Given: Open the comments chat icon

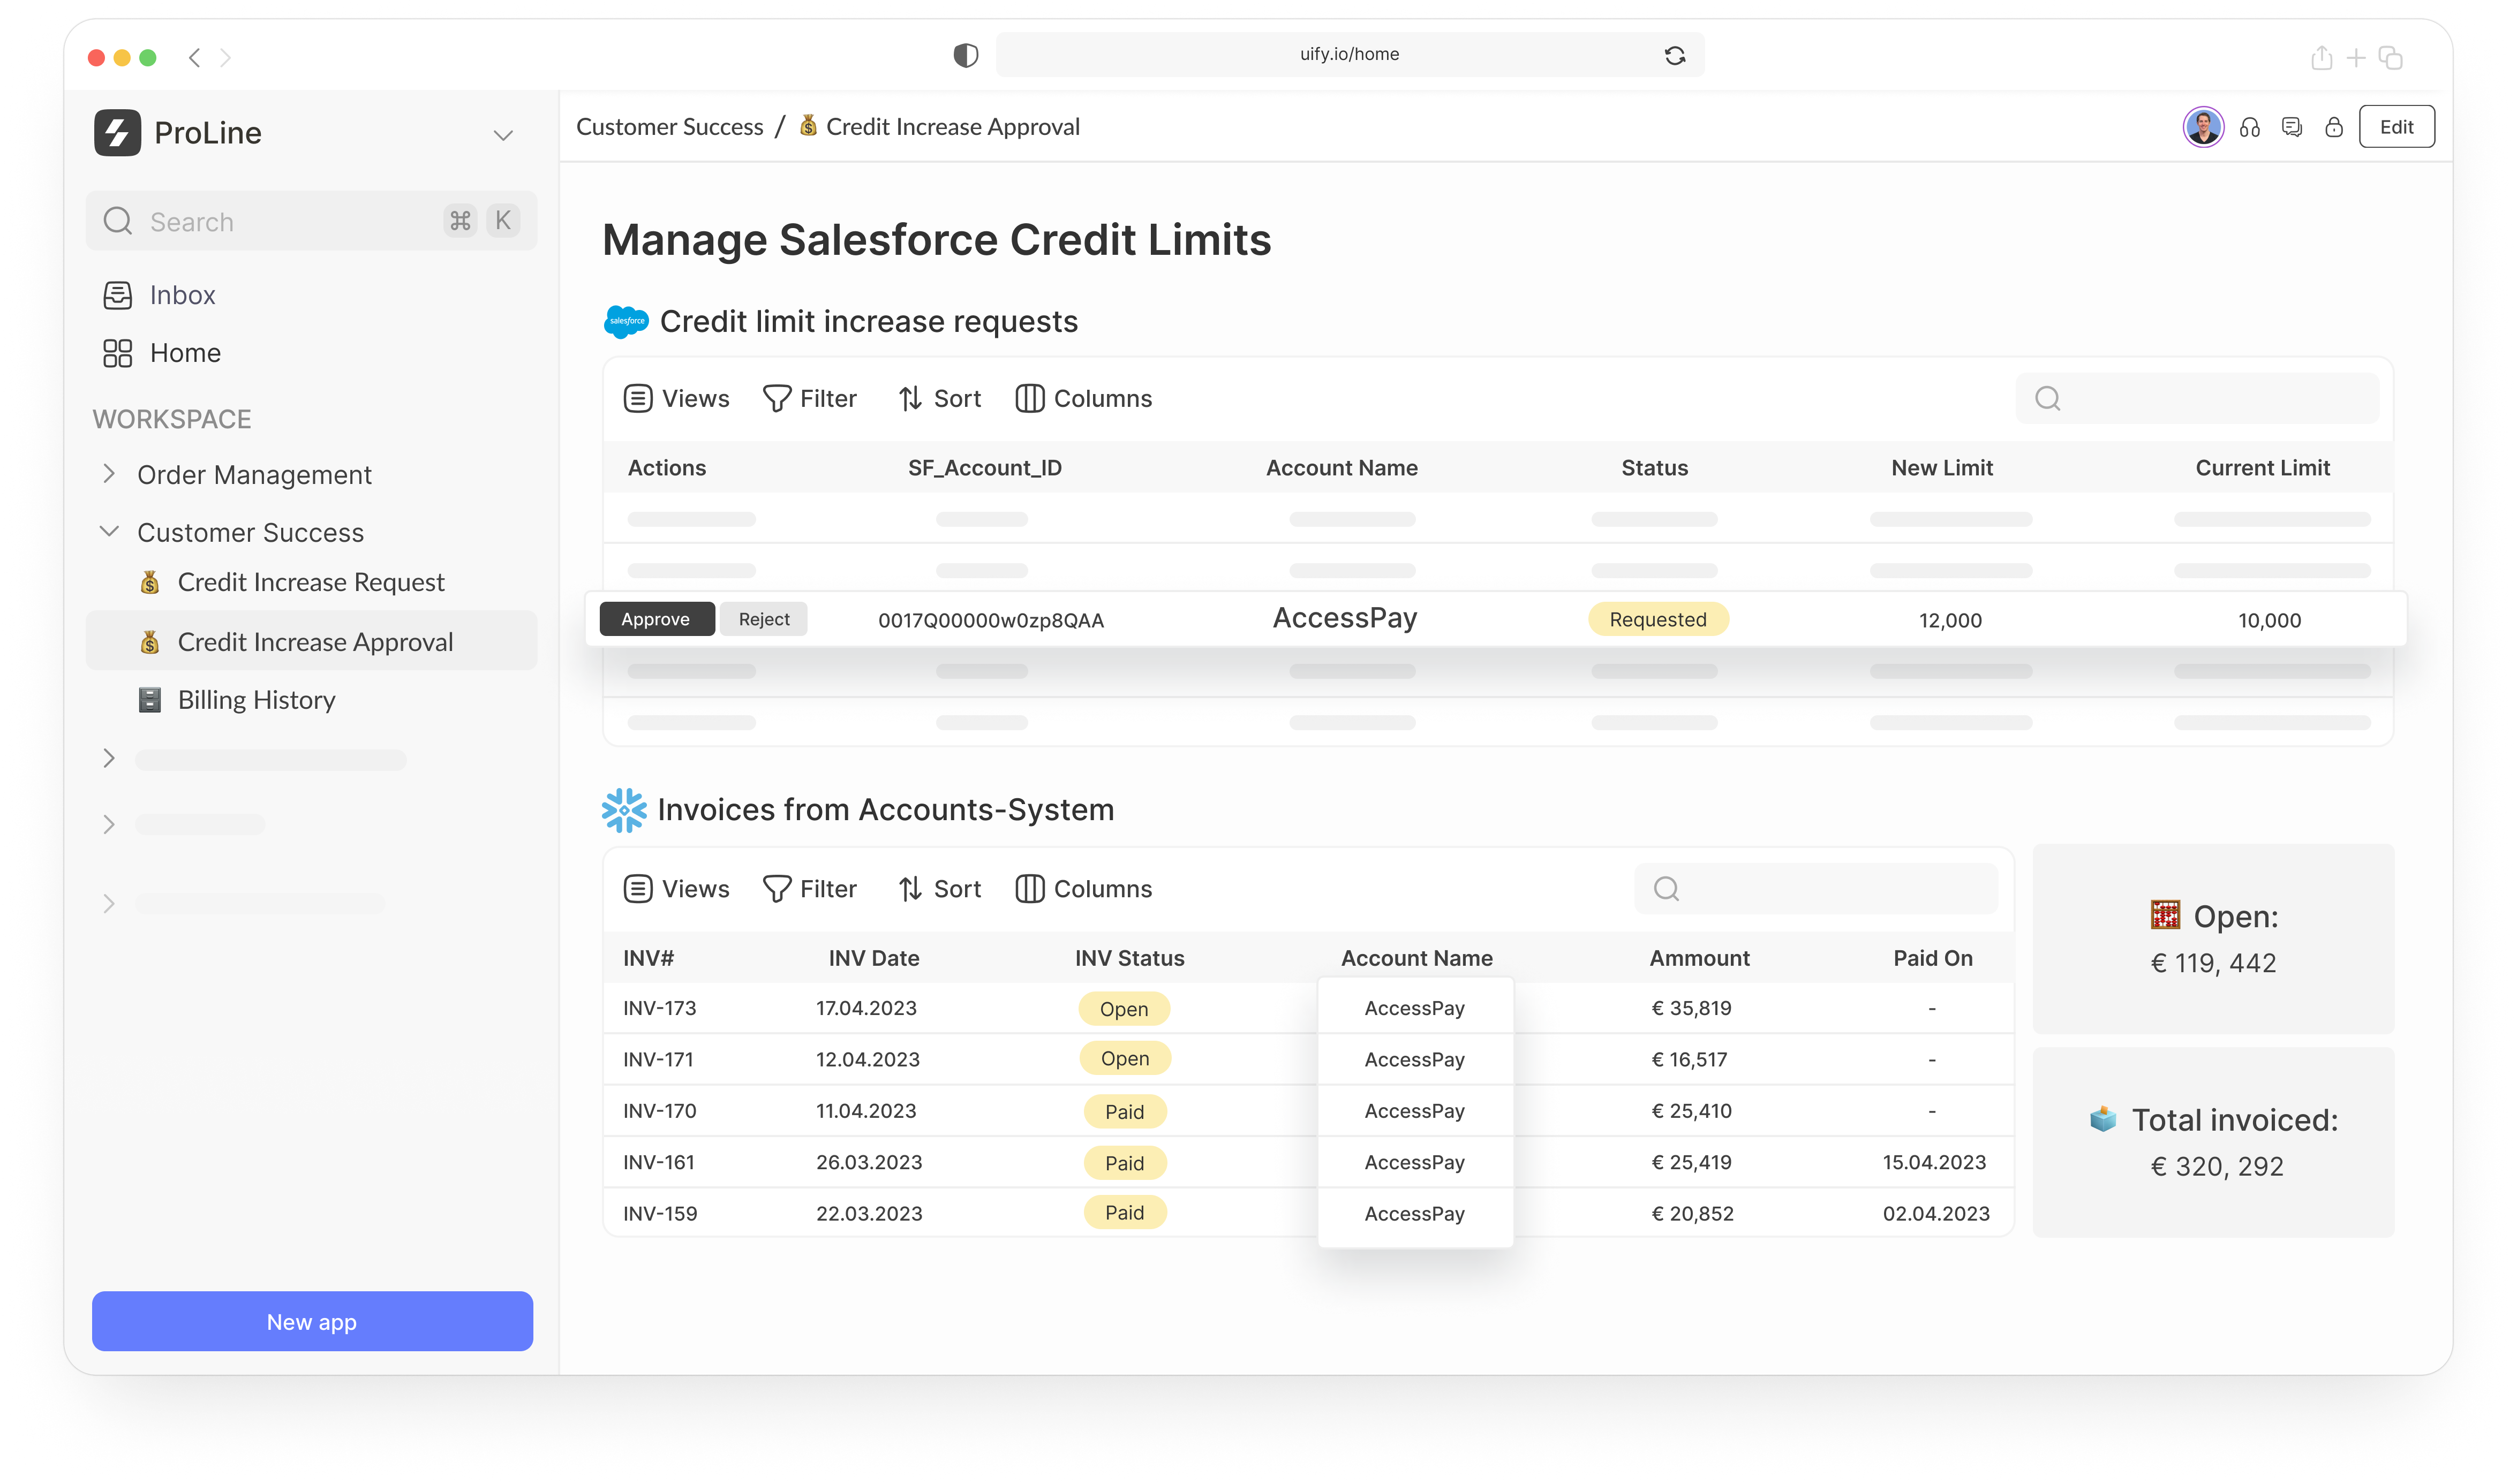Looking at the screenshot, I should point(2291,127).
